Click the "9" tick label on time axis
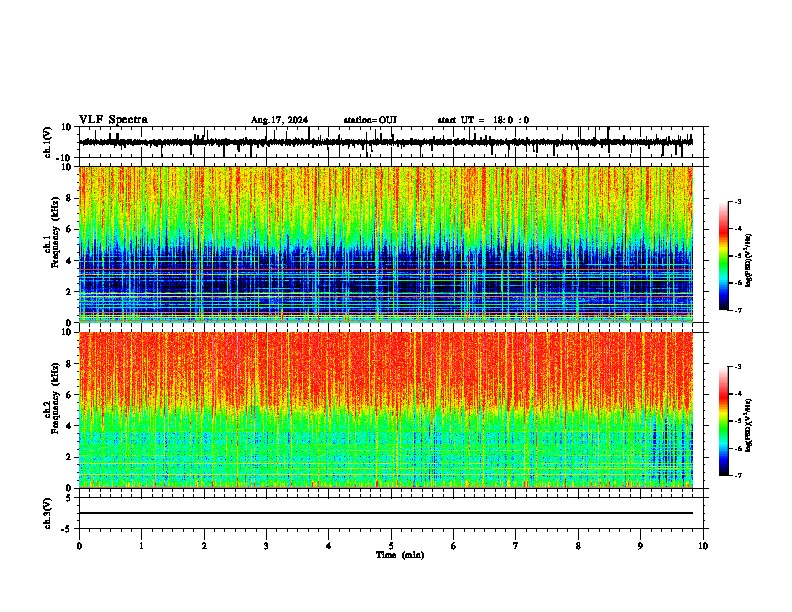The height and width of the screenshot is (612, 792). pos(640,546)
